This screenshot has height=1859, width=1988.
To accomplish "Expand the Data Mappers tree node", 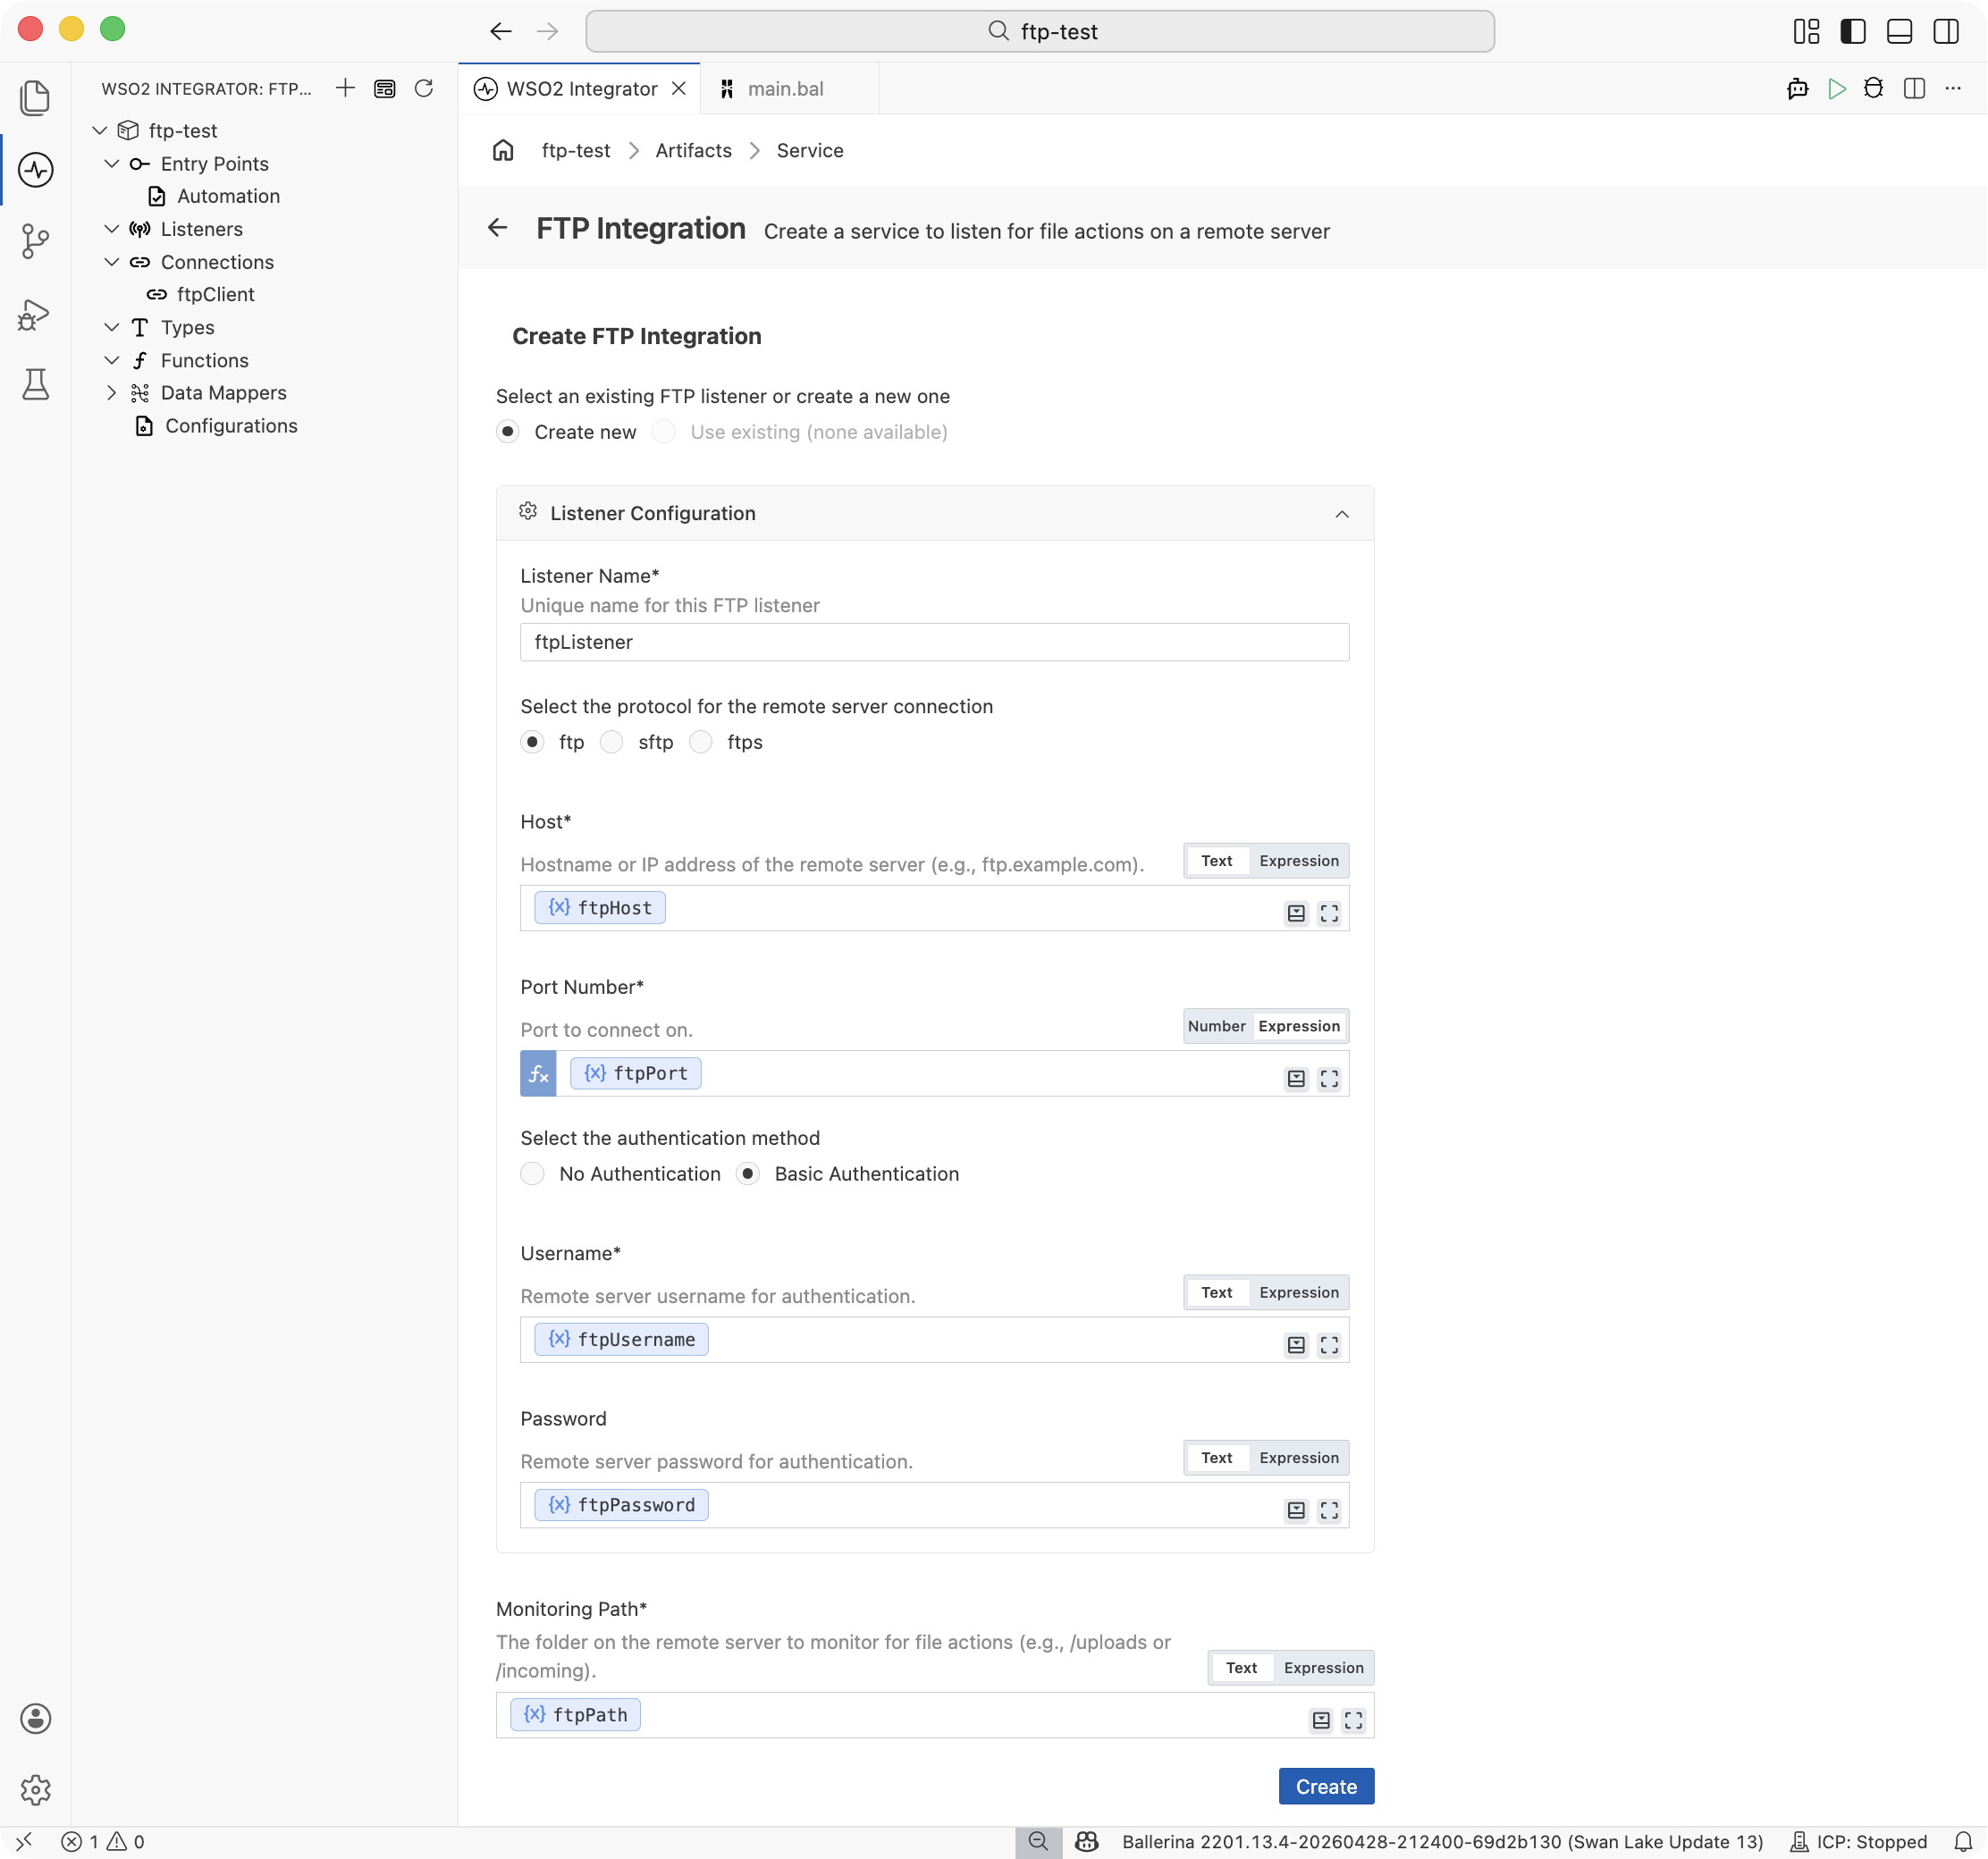I will [112, 393].
